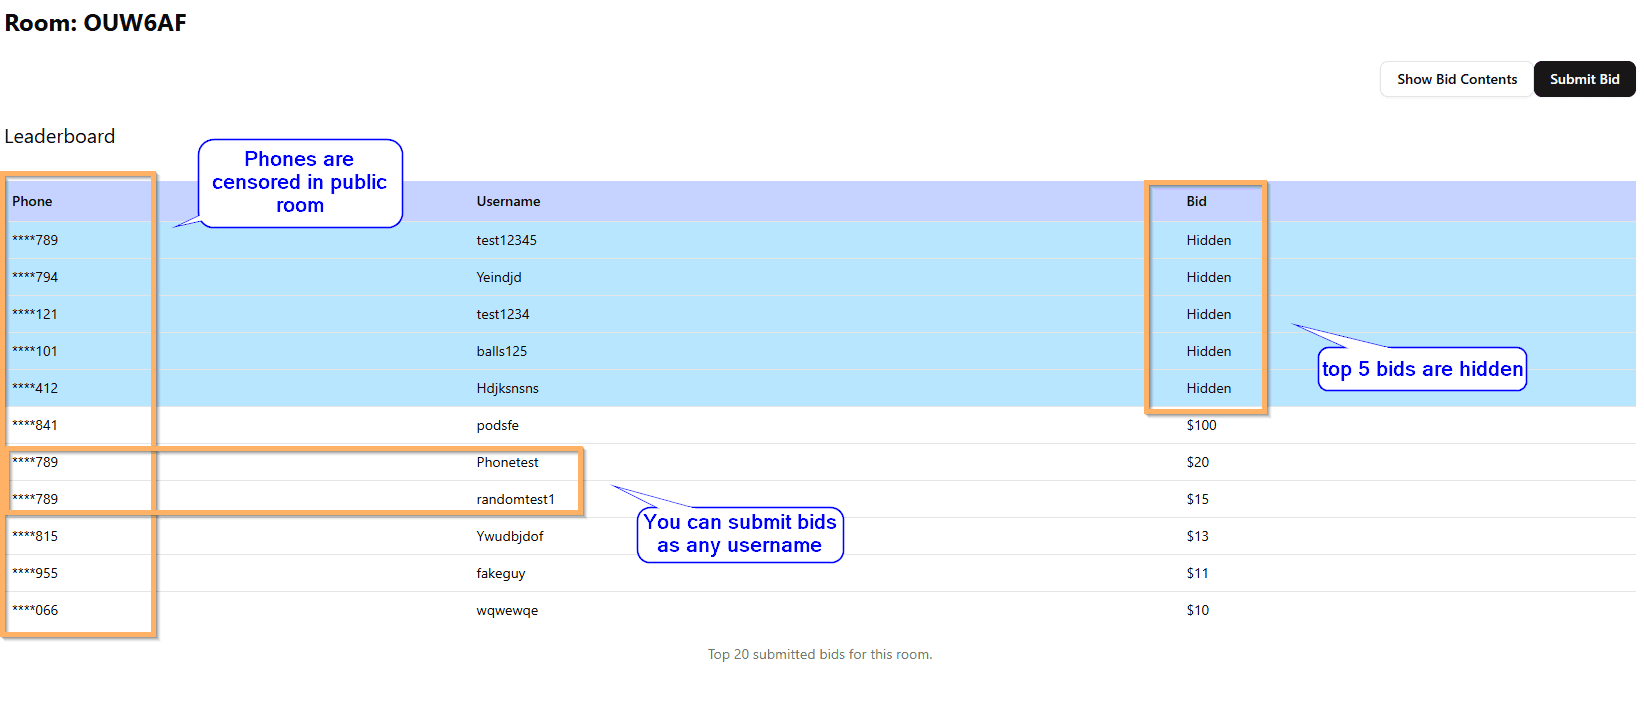Select username Phonetest
The height and width of the screenshot is (710, 1644).
[x=507, y=462]
